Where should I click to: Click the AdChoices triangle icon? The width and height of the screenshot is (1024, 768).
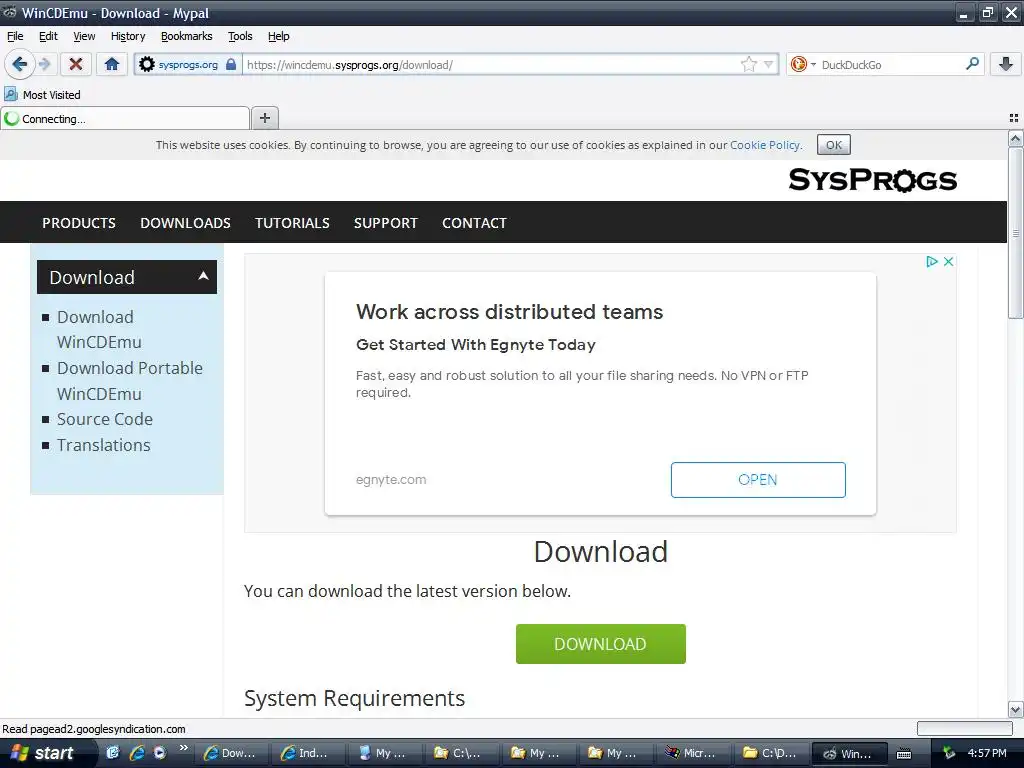[x=932, y=261]
